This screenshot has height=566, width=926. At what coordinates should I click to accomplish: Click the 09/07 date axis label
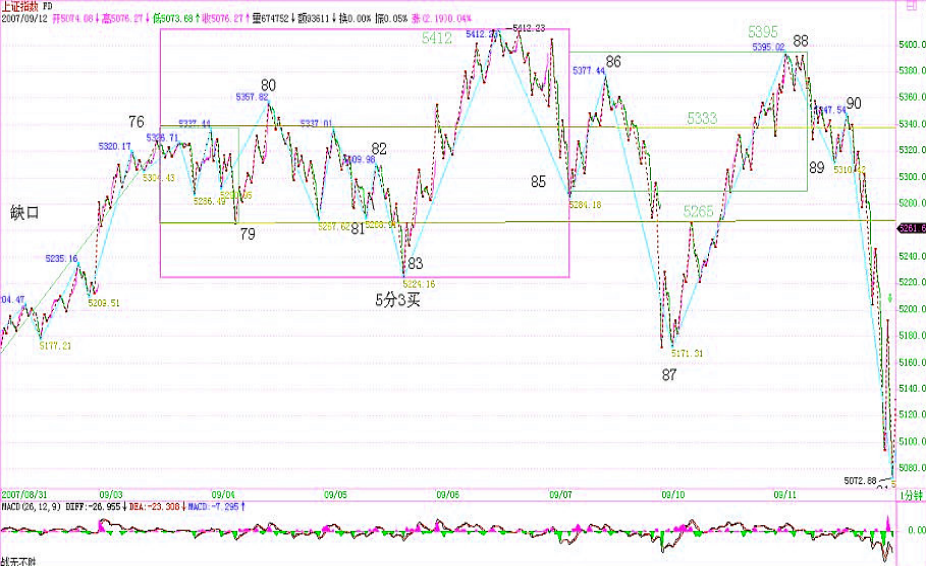point(560,495)
